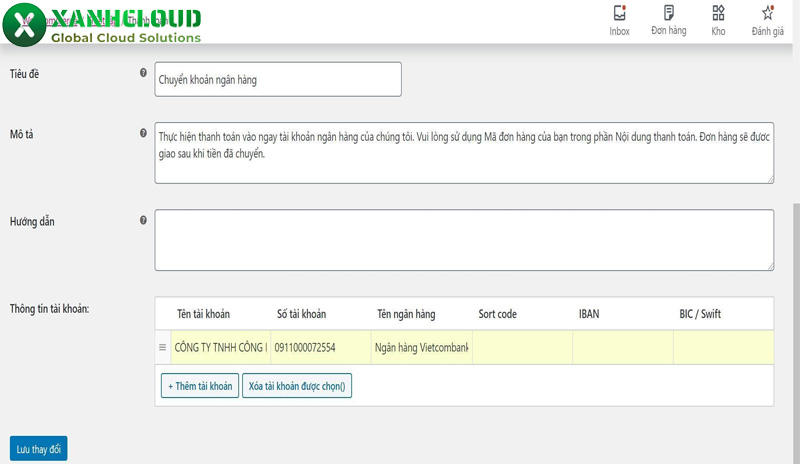Image resolution: width=800 pixels, height=464 pixels.
Task: Click the empty IBAN cell
Action: pyautogui.click(x=622, y=348)
